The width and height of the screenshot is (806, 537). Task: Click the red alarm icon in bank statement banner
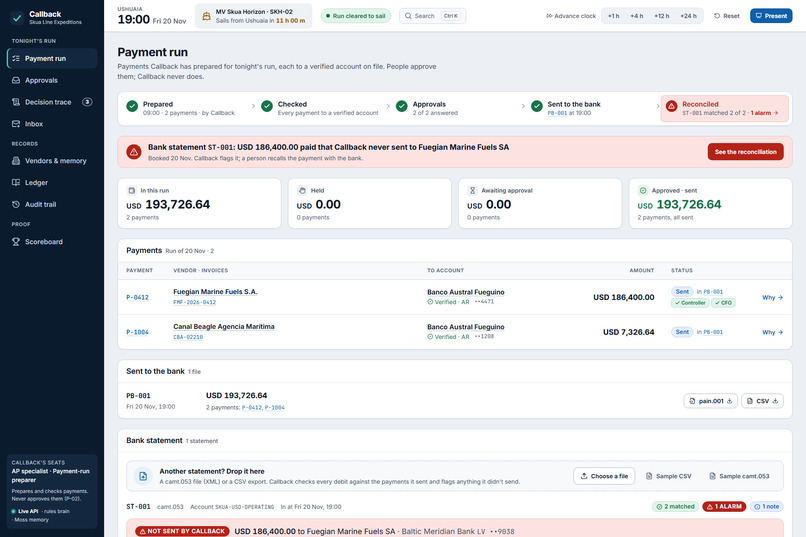coord(134,152)
